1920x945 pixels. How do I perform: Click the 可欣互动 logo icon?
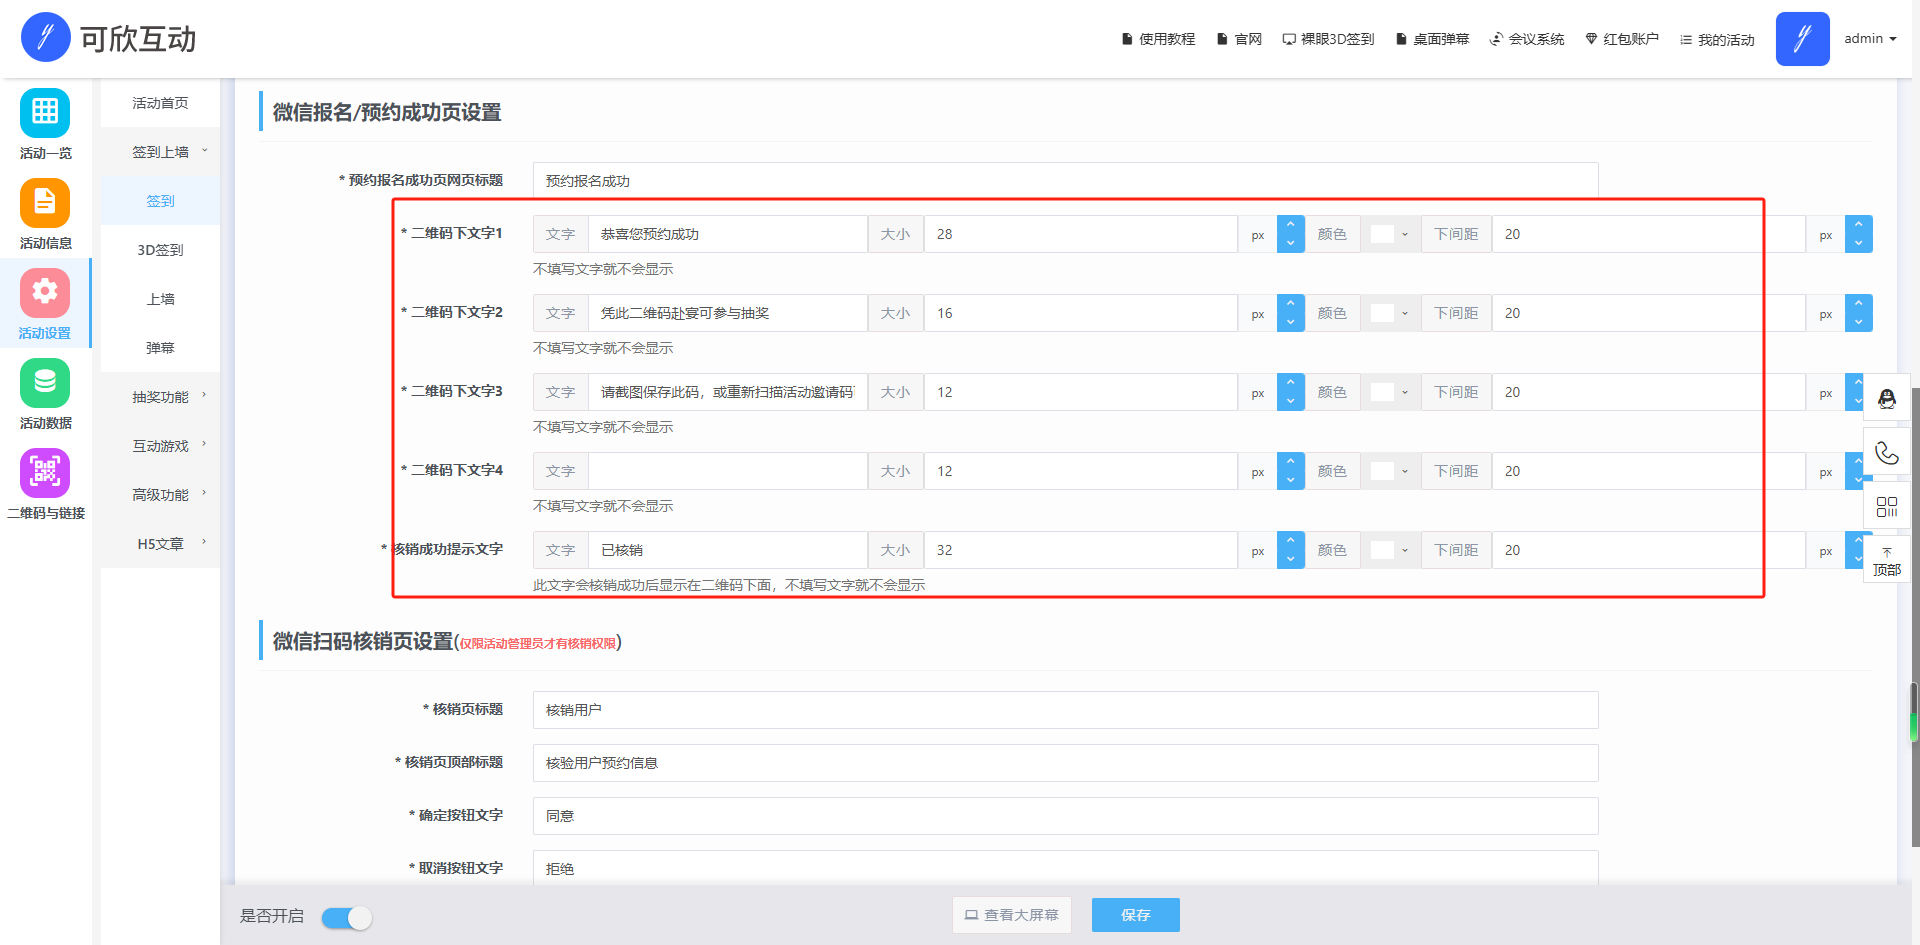pos(45,38)
